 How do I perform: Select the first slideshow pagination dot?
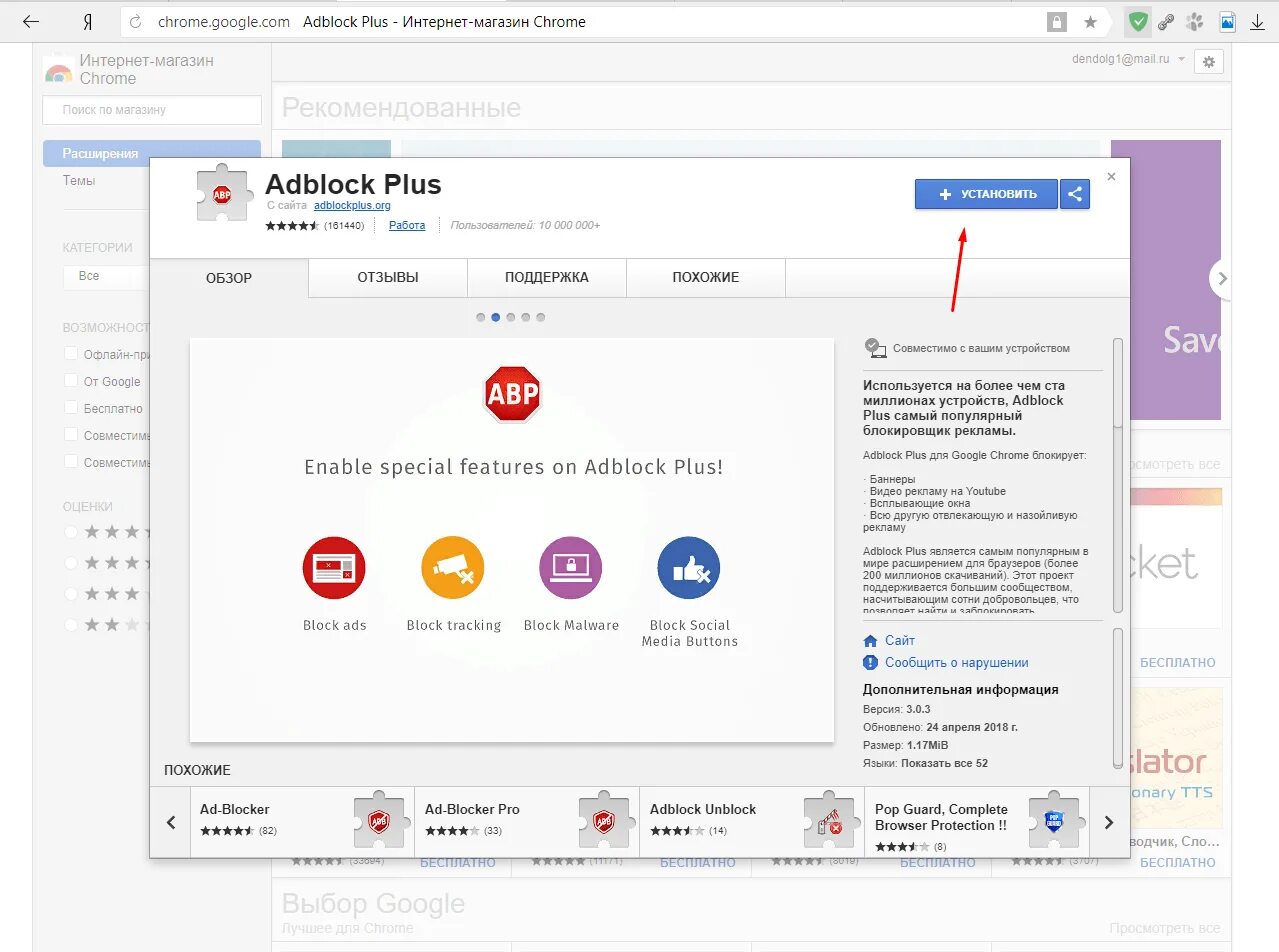(x=481, y=317)
